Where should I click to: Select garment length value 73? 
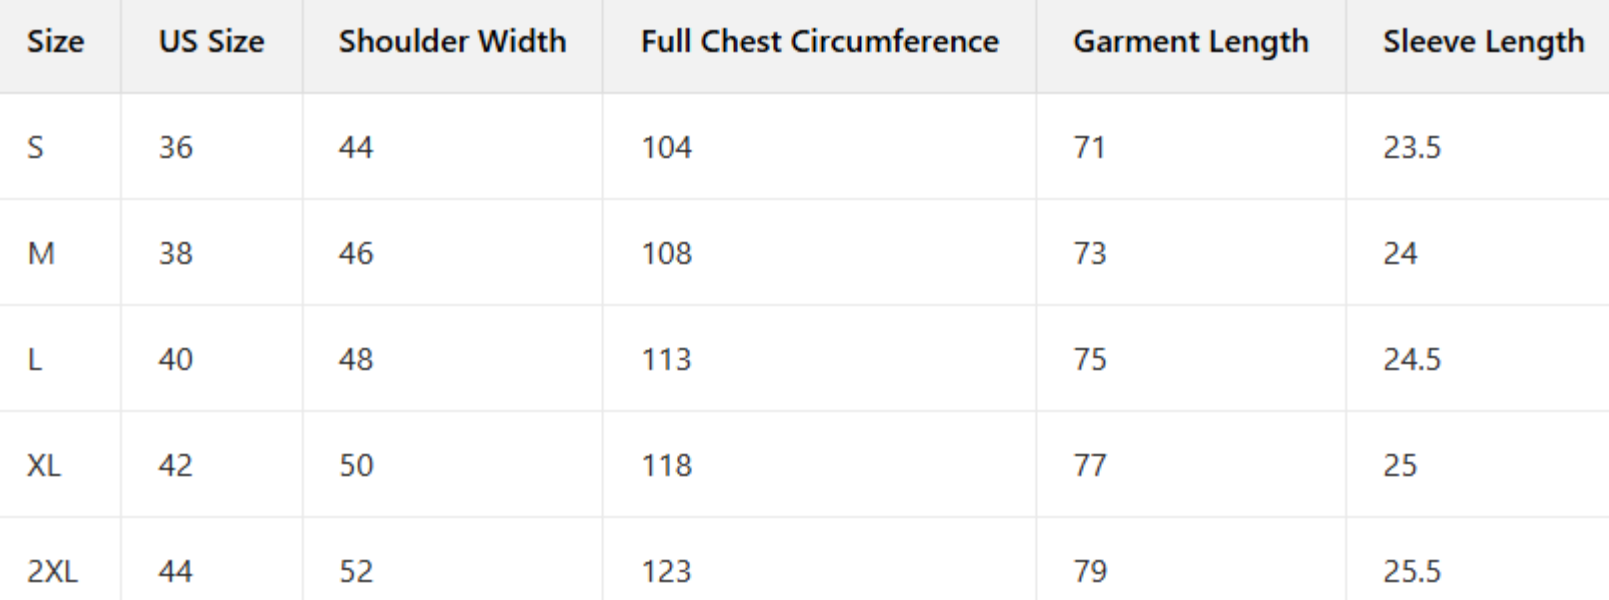pyautogui.click(x=1089, y=254)
